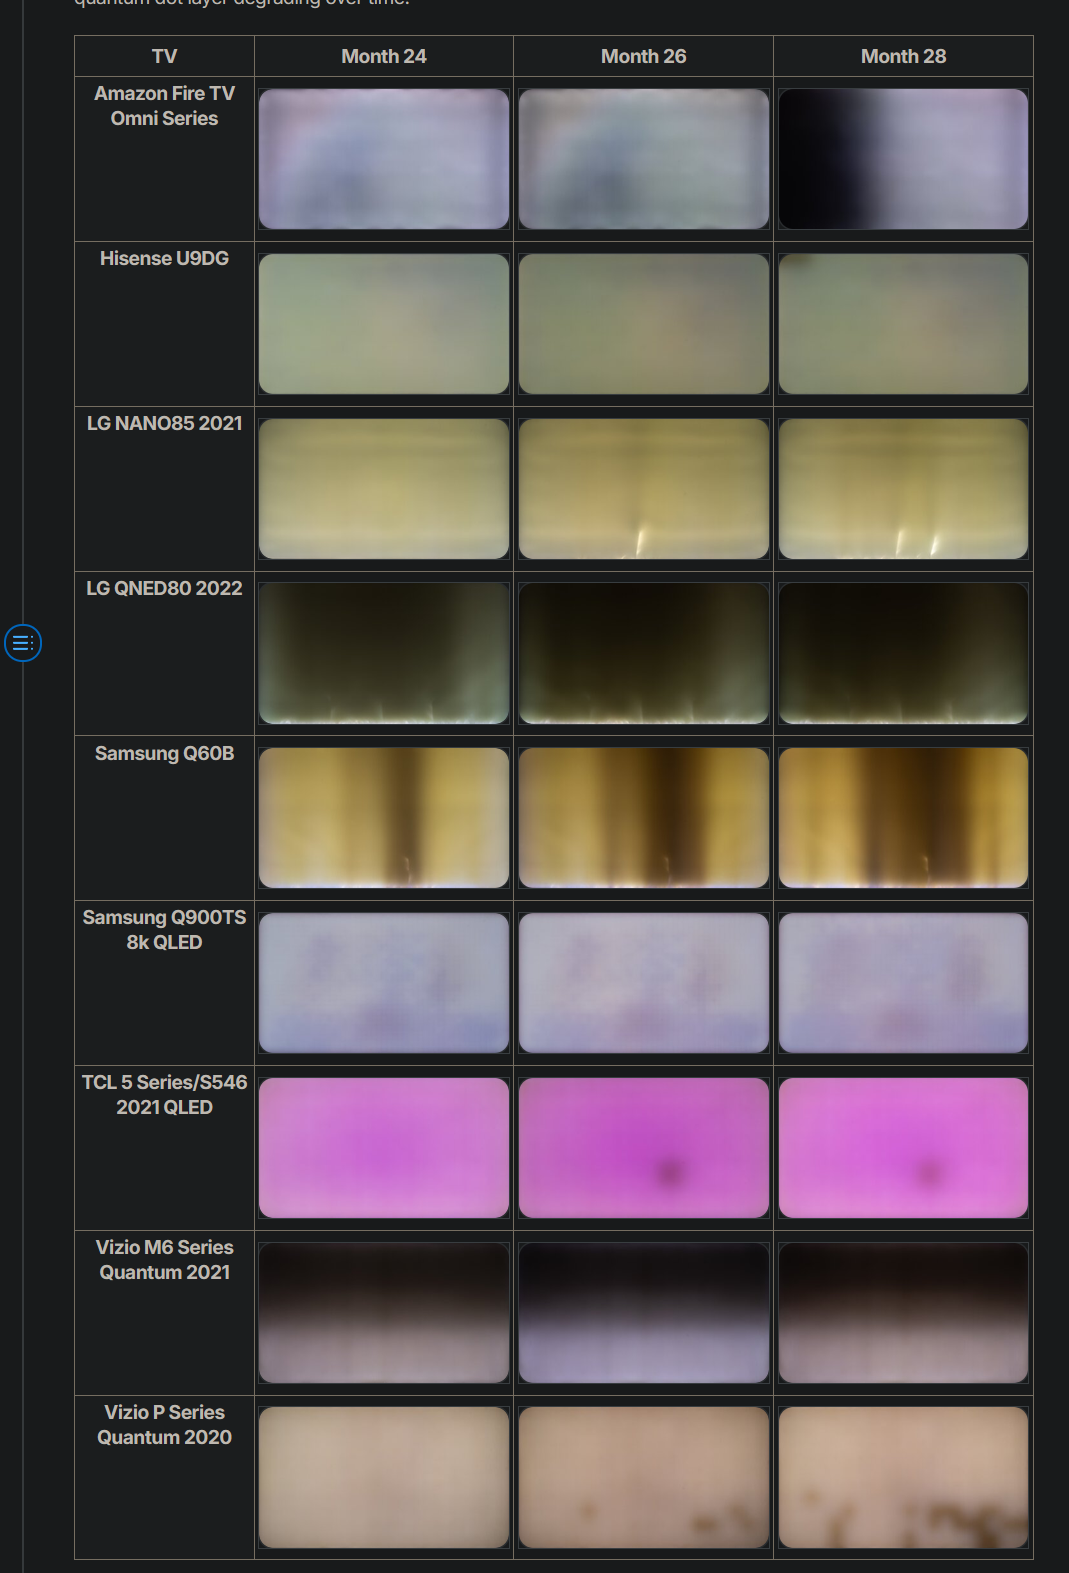Click the Month 28 column header

click(x=903, y=56)
